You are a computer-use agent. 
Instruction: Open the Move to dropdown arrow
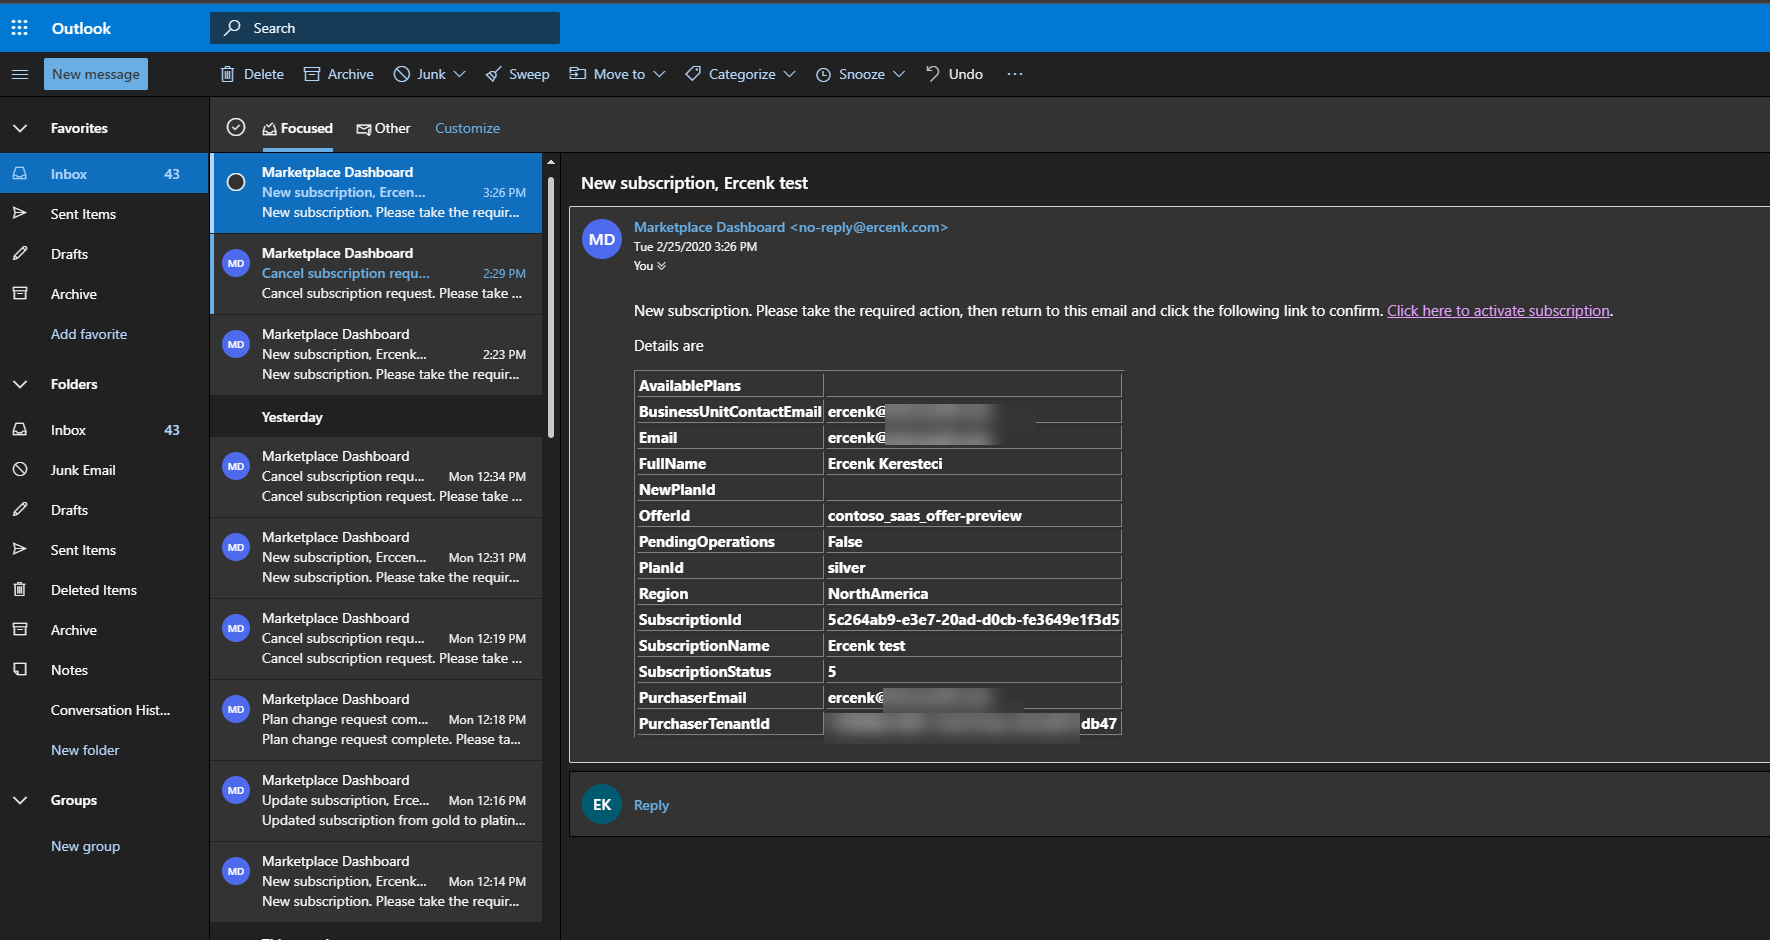[x=659, y=74]
